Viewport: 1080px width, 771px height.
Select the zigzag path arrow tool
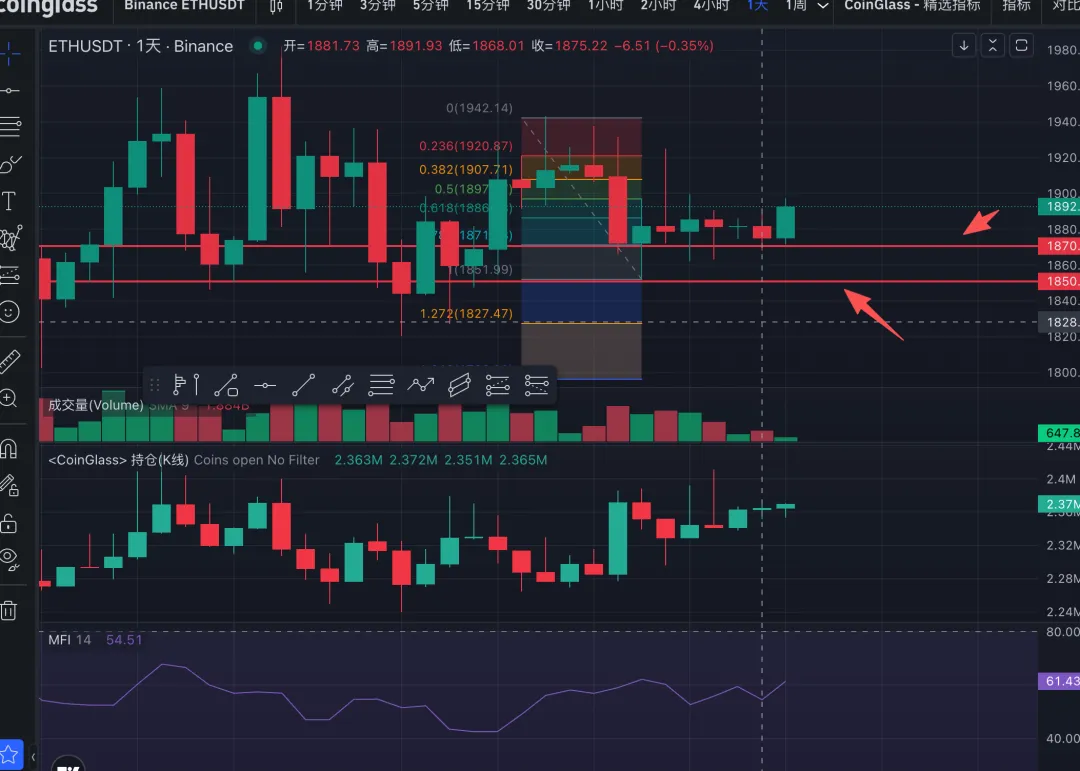[420, 385]
